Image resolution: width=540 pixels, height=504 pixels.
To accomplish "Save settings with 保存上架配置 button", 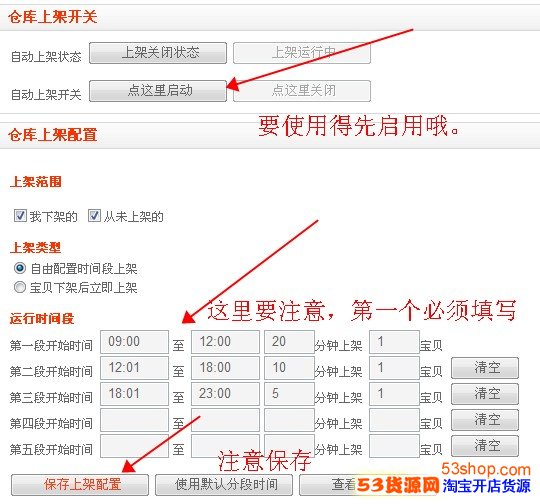I will tap(80, 485).
